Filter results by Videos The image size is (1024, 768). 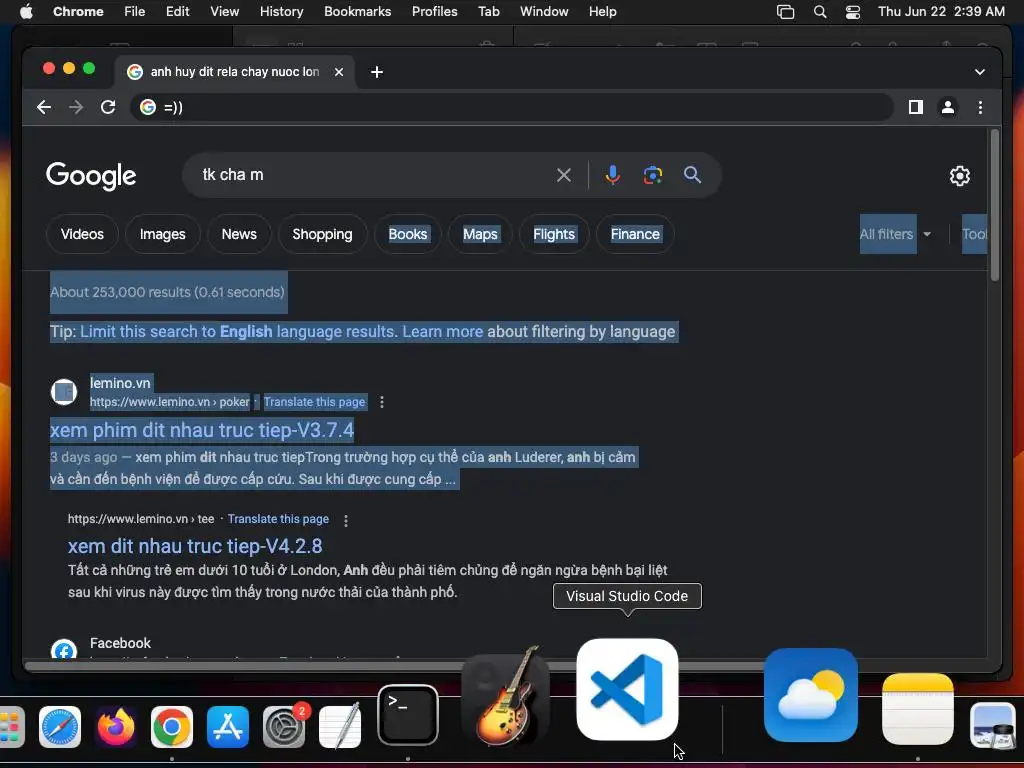pos(82,234)
